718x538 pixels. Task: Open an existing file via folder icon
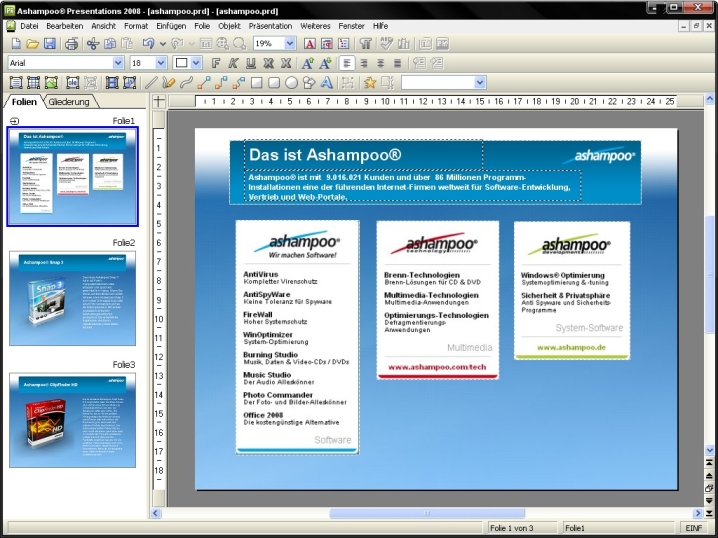[x=32, y=44]
